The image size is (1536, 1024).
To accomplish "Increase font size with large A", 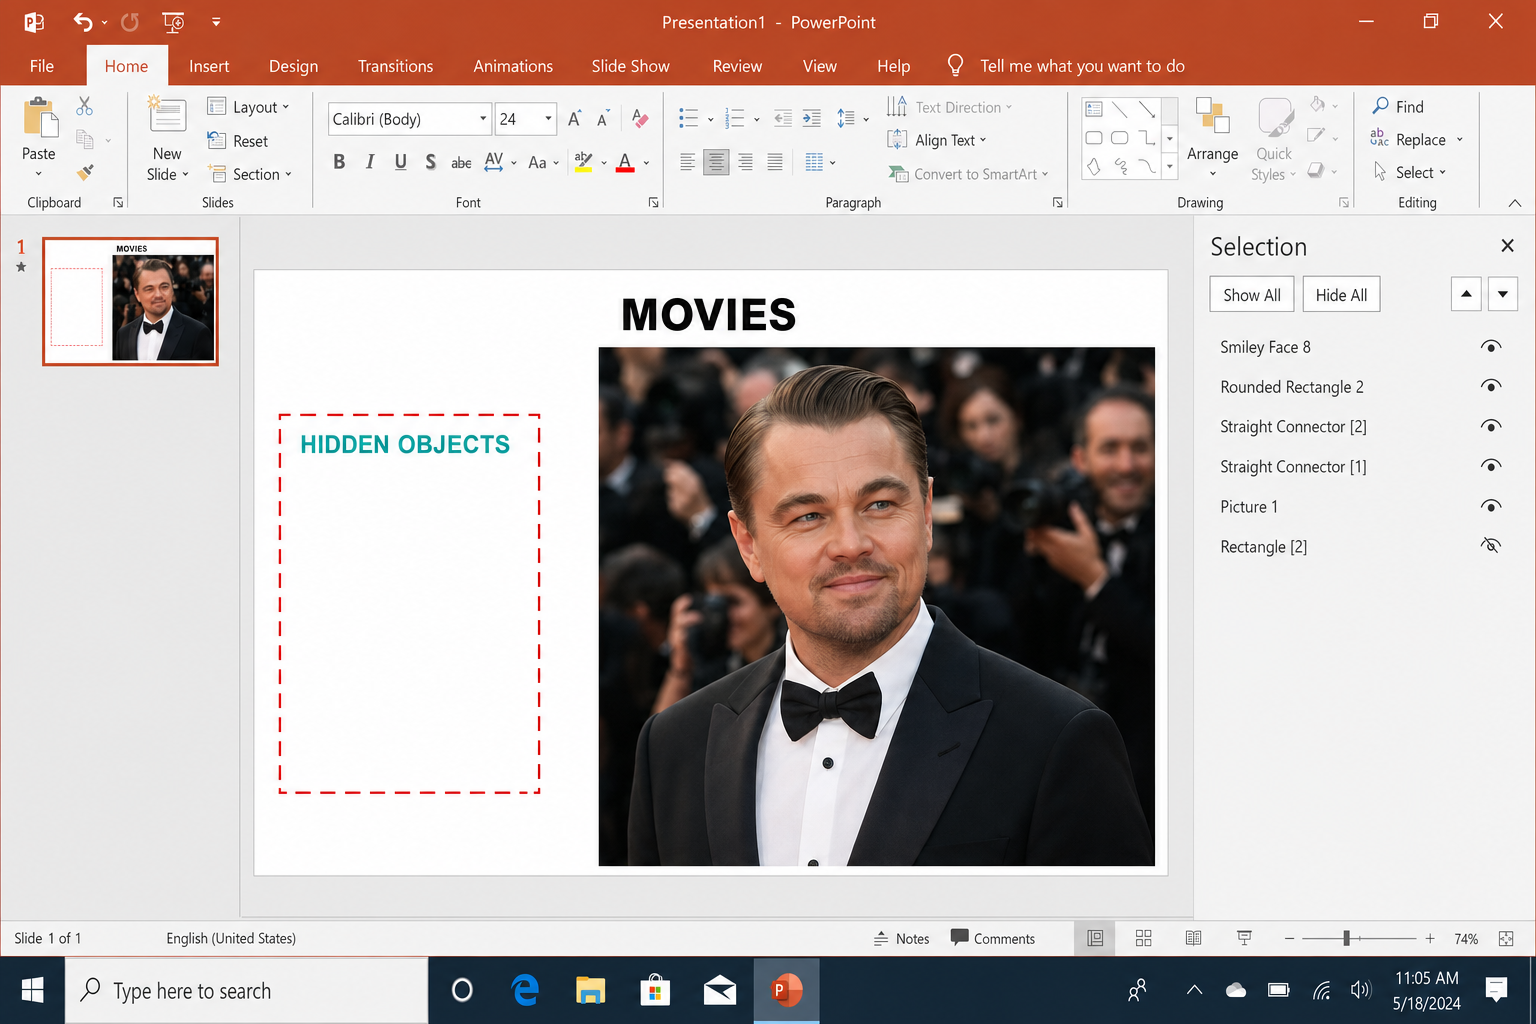I will (x=574, y=119).
